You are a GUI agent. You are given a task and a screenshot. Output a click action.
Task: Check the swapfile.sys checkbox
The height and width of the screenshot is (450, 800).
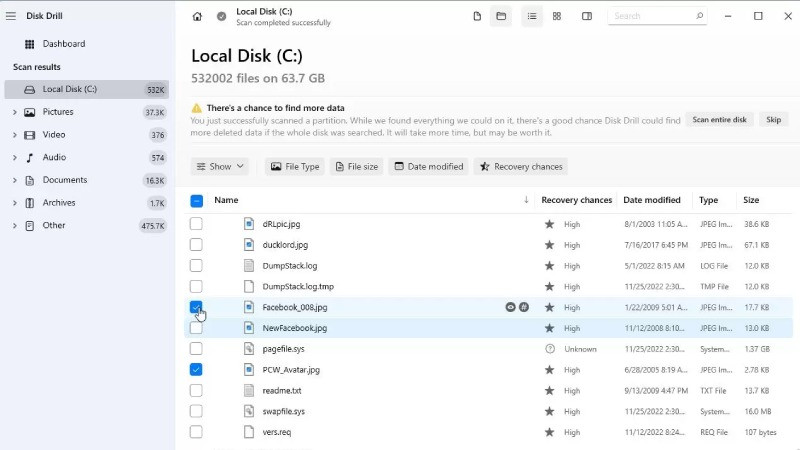pyautogui.click(x=196, y=411)
